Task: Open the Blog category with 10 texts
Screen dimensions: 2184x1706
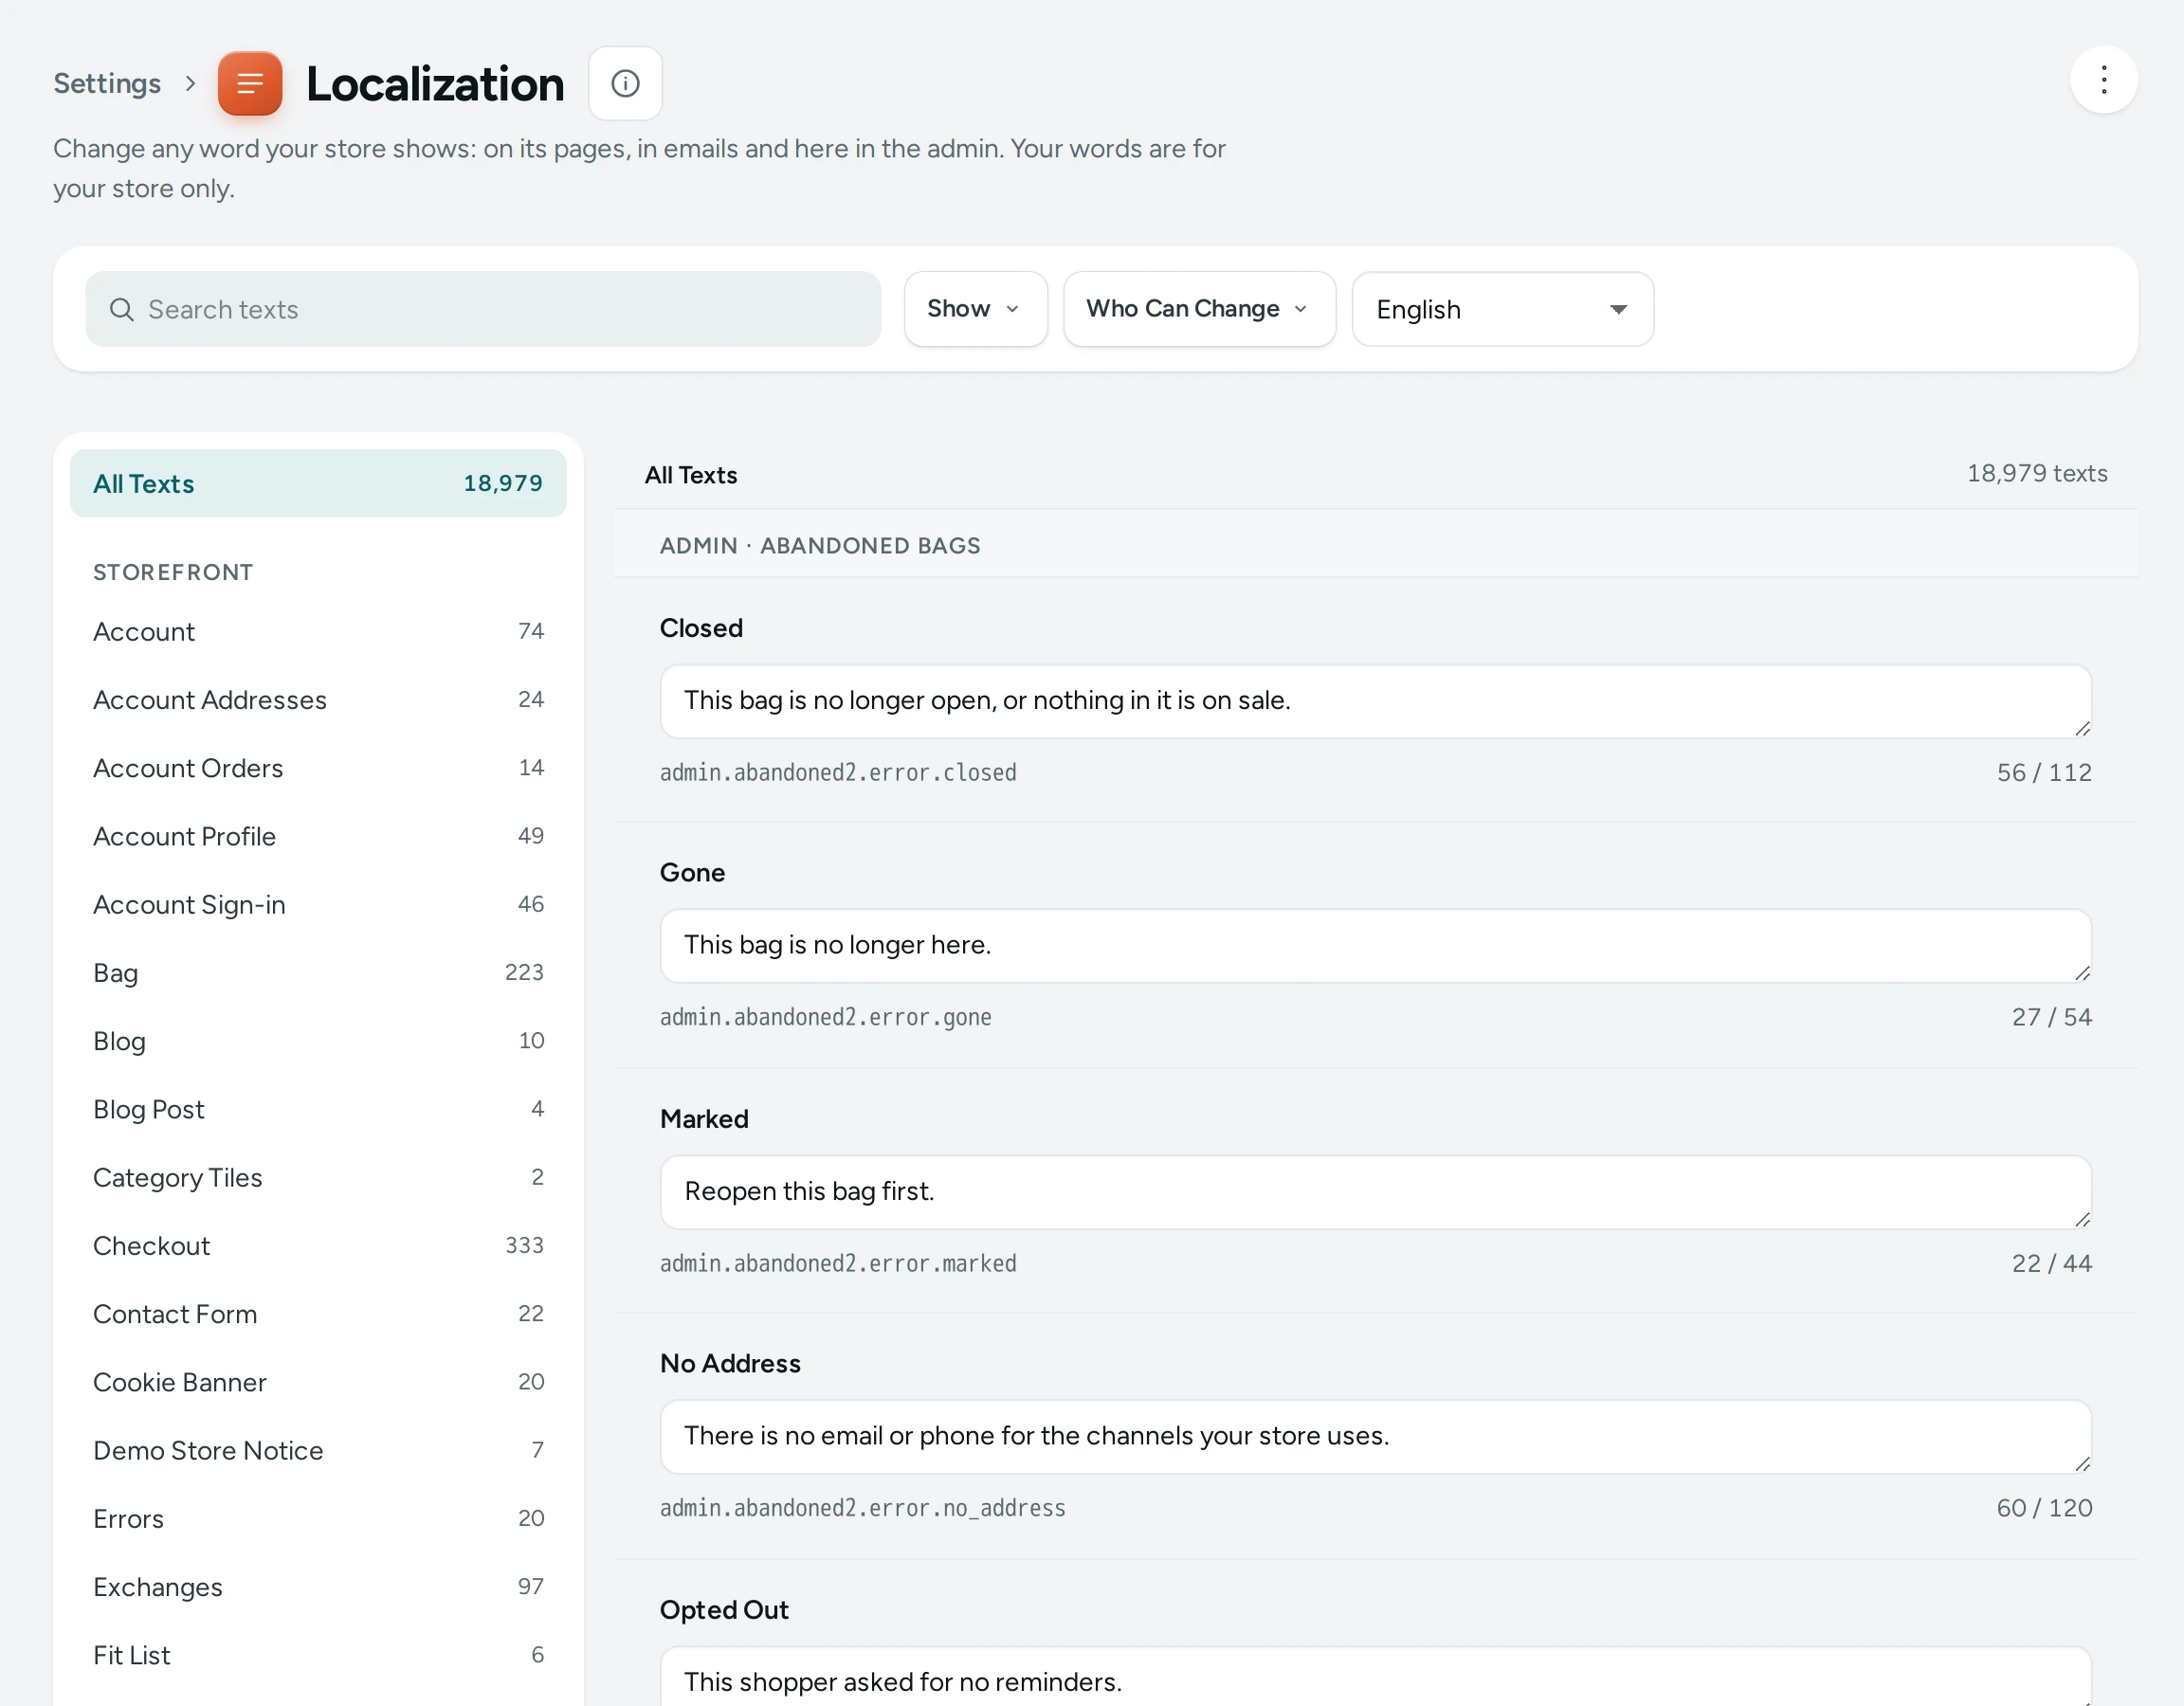Action: 318,1041
